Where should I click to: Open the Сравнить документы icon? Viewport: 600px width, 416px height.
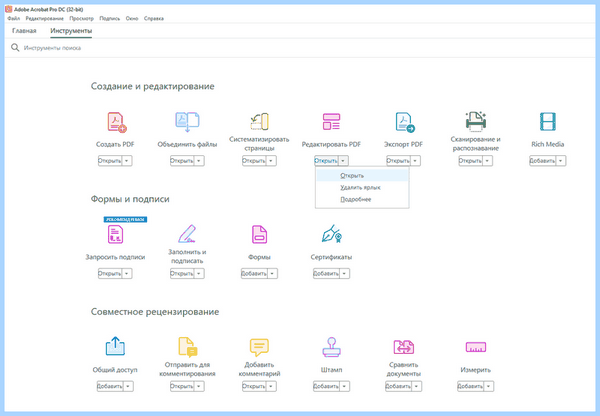(x=404, y=347)
